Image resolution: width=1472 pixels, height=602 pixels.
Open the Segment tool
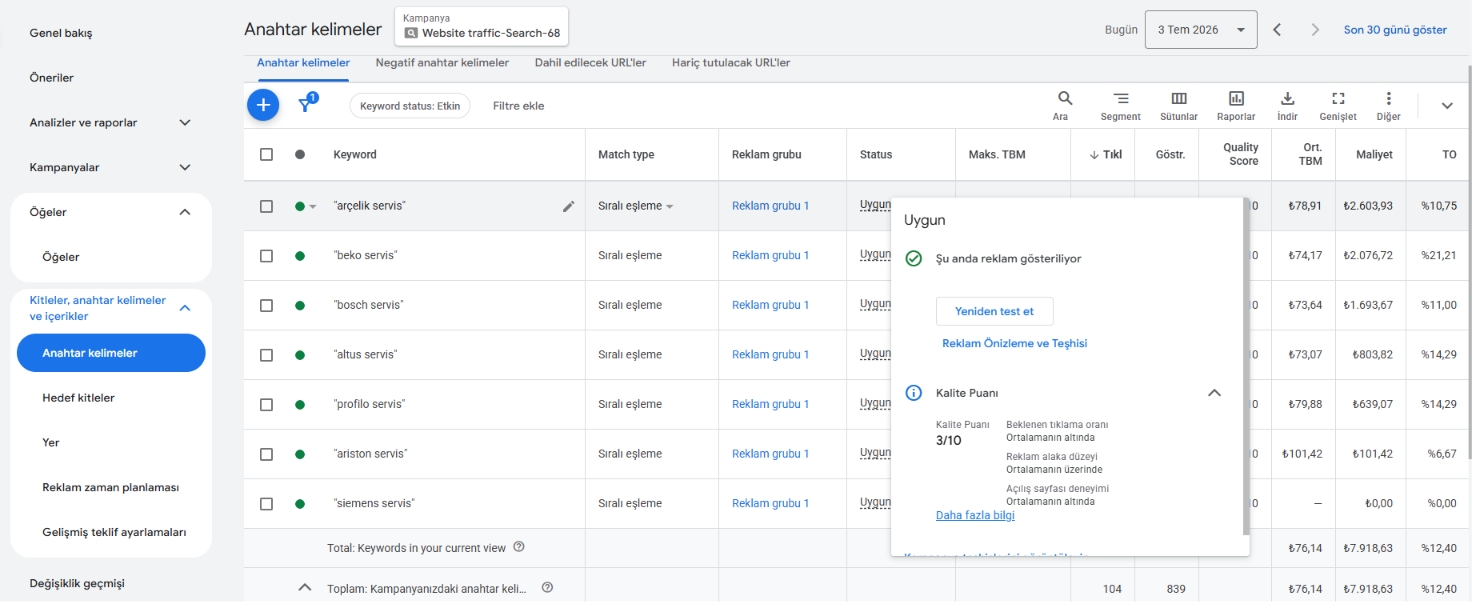1120,105
